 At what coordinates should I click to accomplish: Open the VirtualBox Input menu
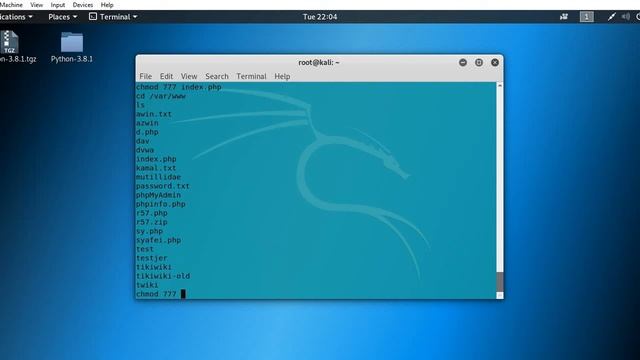(58, 5)
